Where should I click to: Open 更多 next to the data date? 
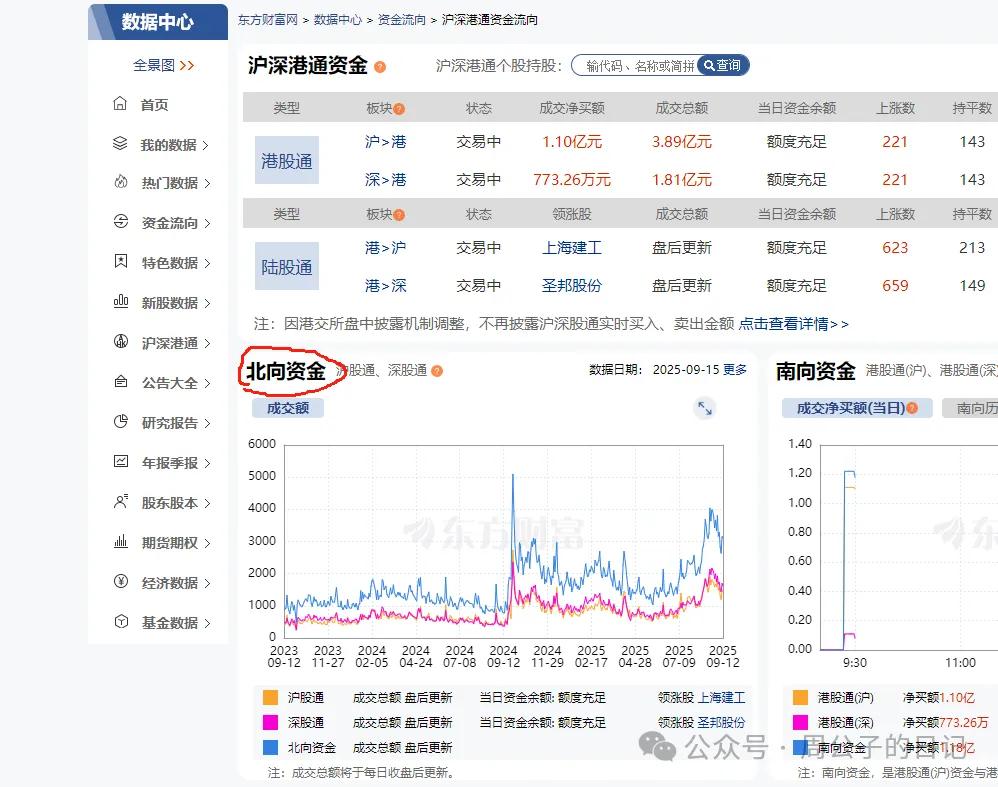tap(733, 369)
